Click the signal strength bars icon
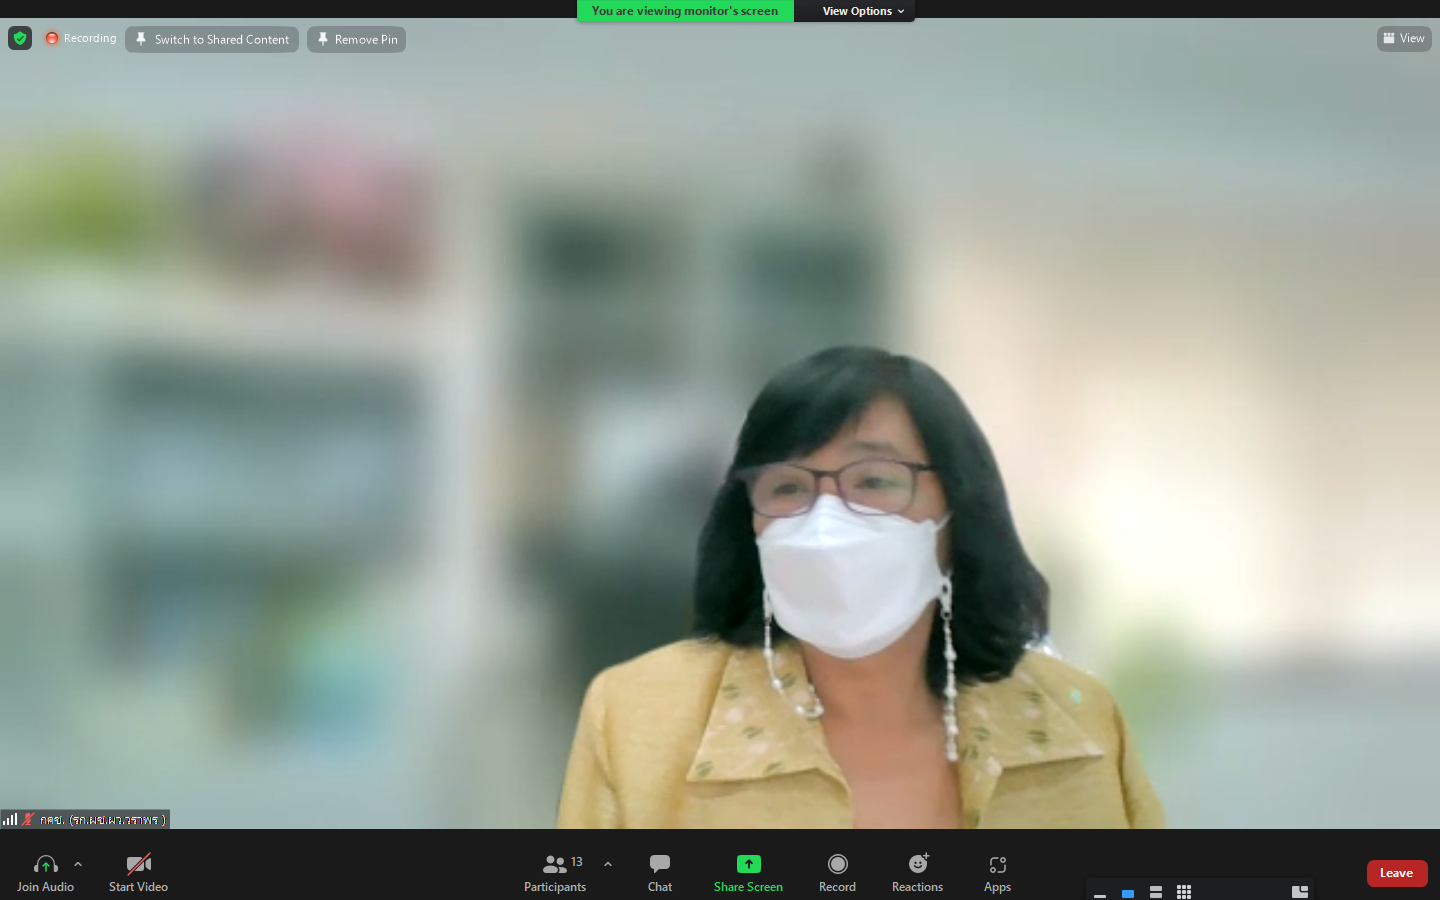Screen dimensions: 1440x900 [10, 819]
